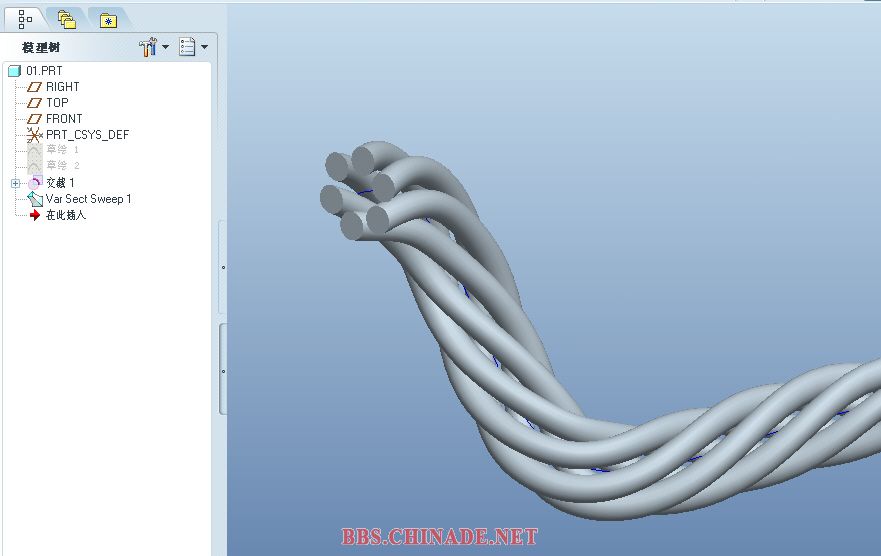Open the Favorites navigator tab
Screen dimensions: 881x556
108,21
